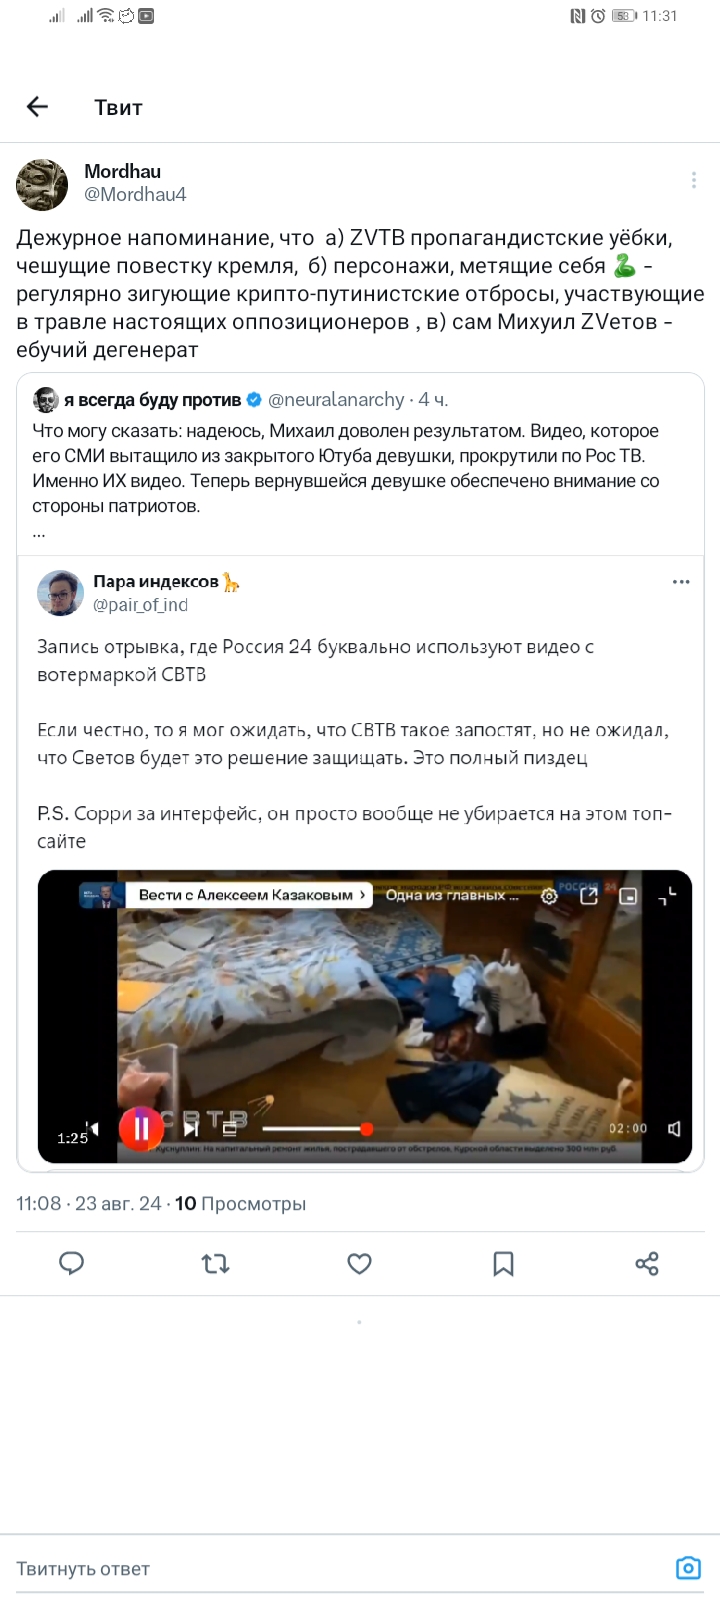This screenshot has height=1600, width=720.
Task: Attach a photo with camera icon
Action: click(x=688, y=1567)
